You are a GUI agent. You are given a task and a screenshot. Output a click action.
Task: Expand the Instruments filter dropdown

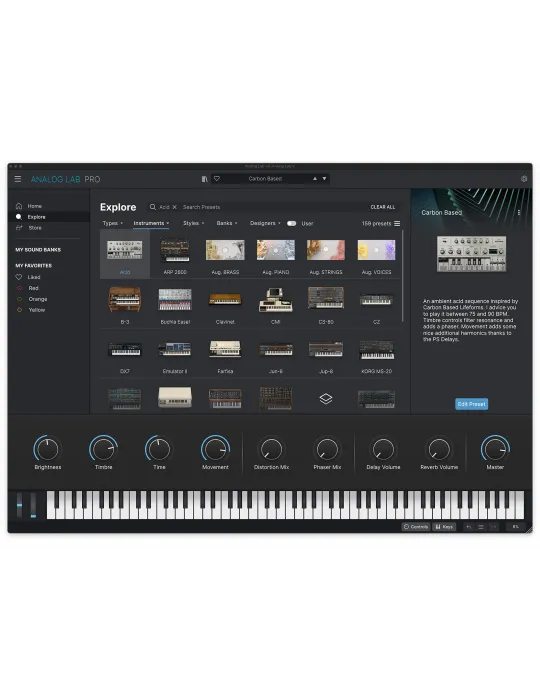click(151, 223)
